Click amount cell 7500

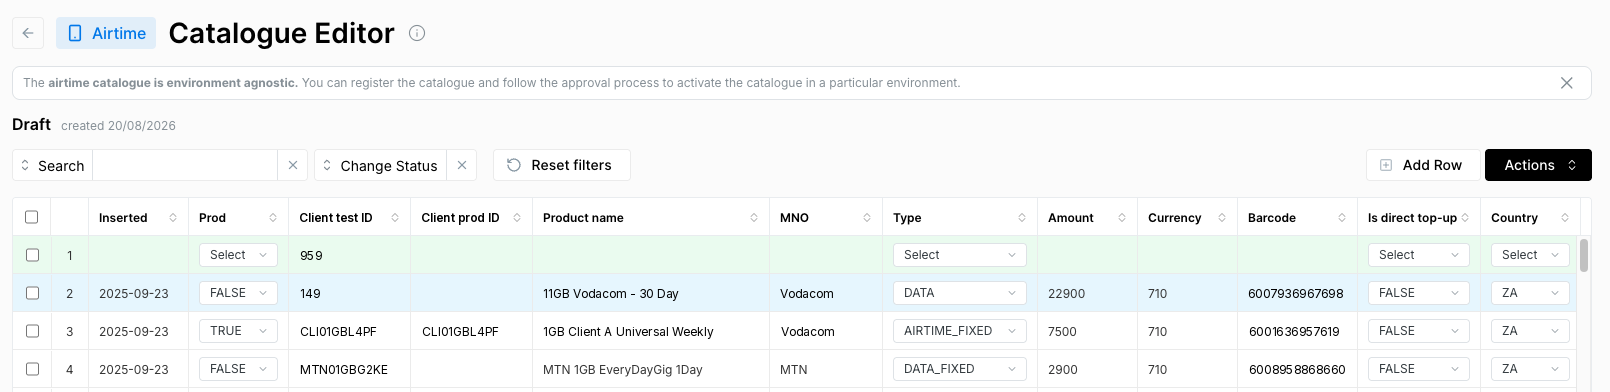[1087, 331]
